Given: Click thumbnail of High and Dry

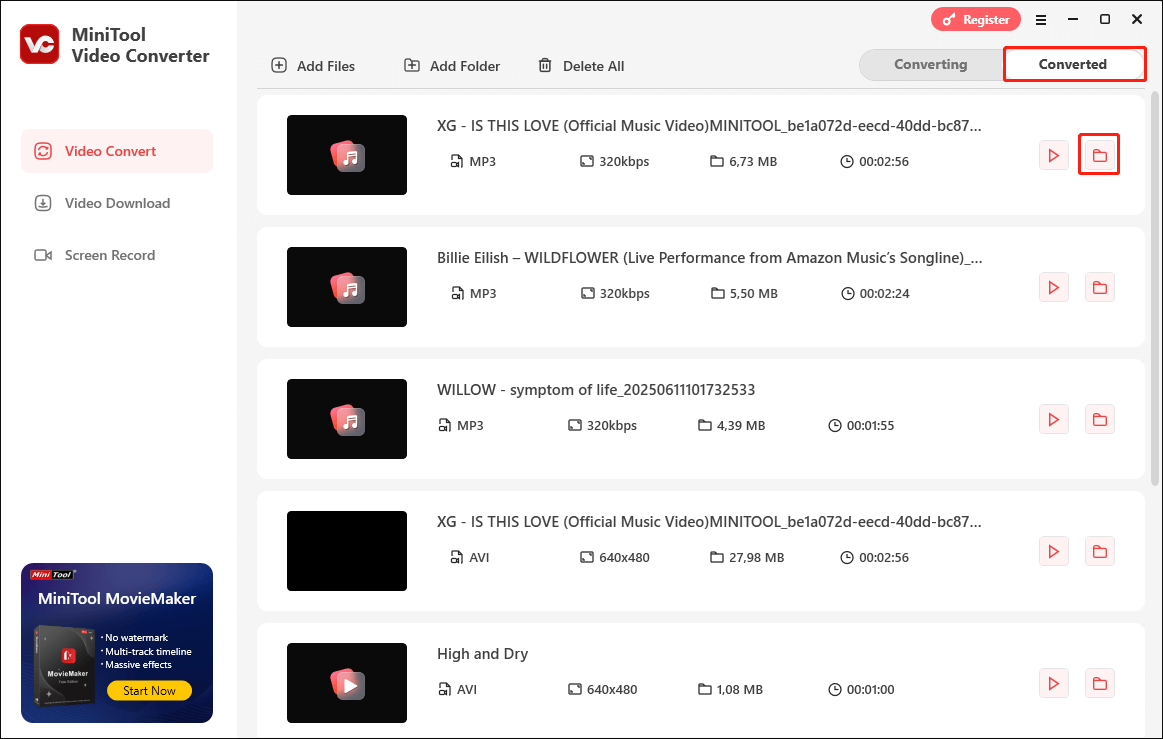Looking at the screenshot, I should click(x=347, y=683).
